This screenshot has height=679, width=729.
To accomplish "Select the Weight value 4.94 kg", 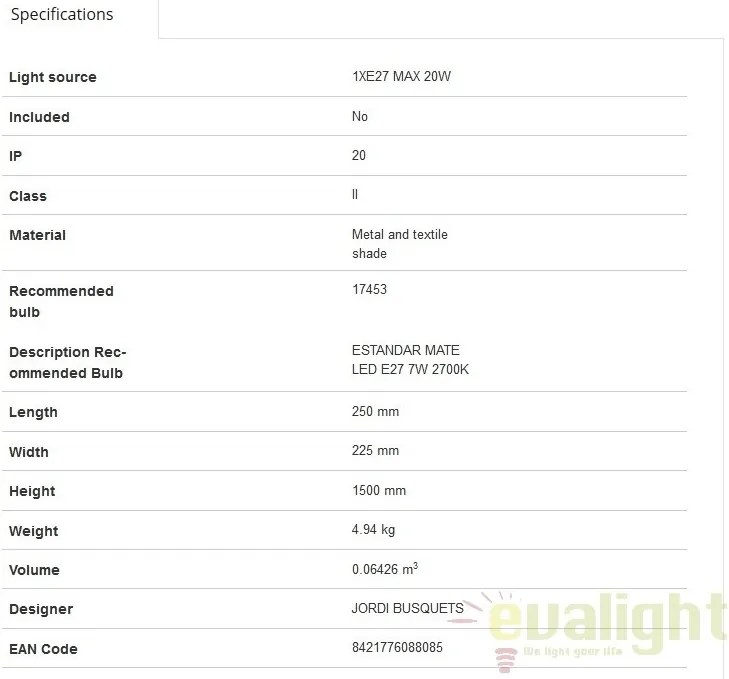I will (x=373, y=529).
